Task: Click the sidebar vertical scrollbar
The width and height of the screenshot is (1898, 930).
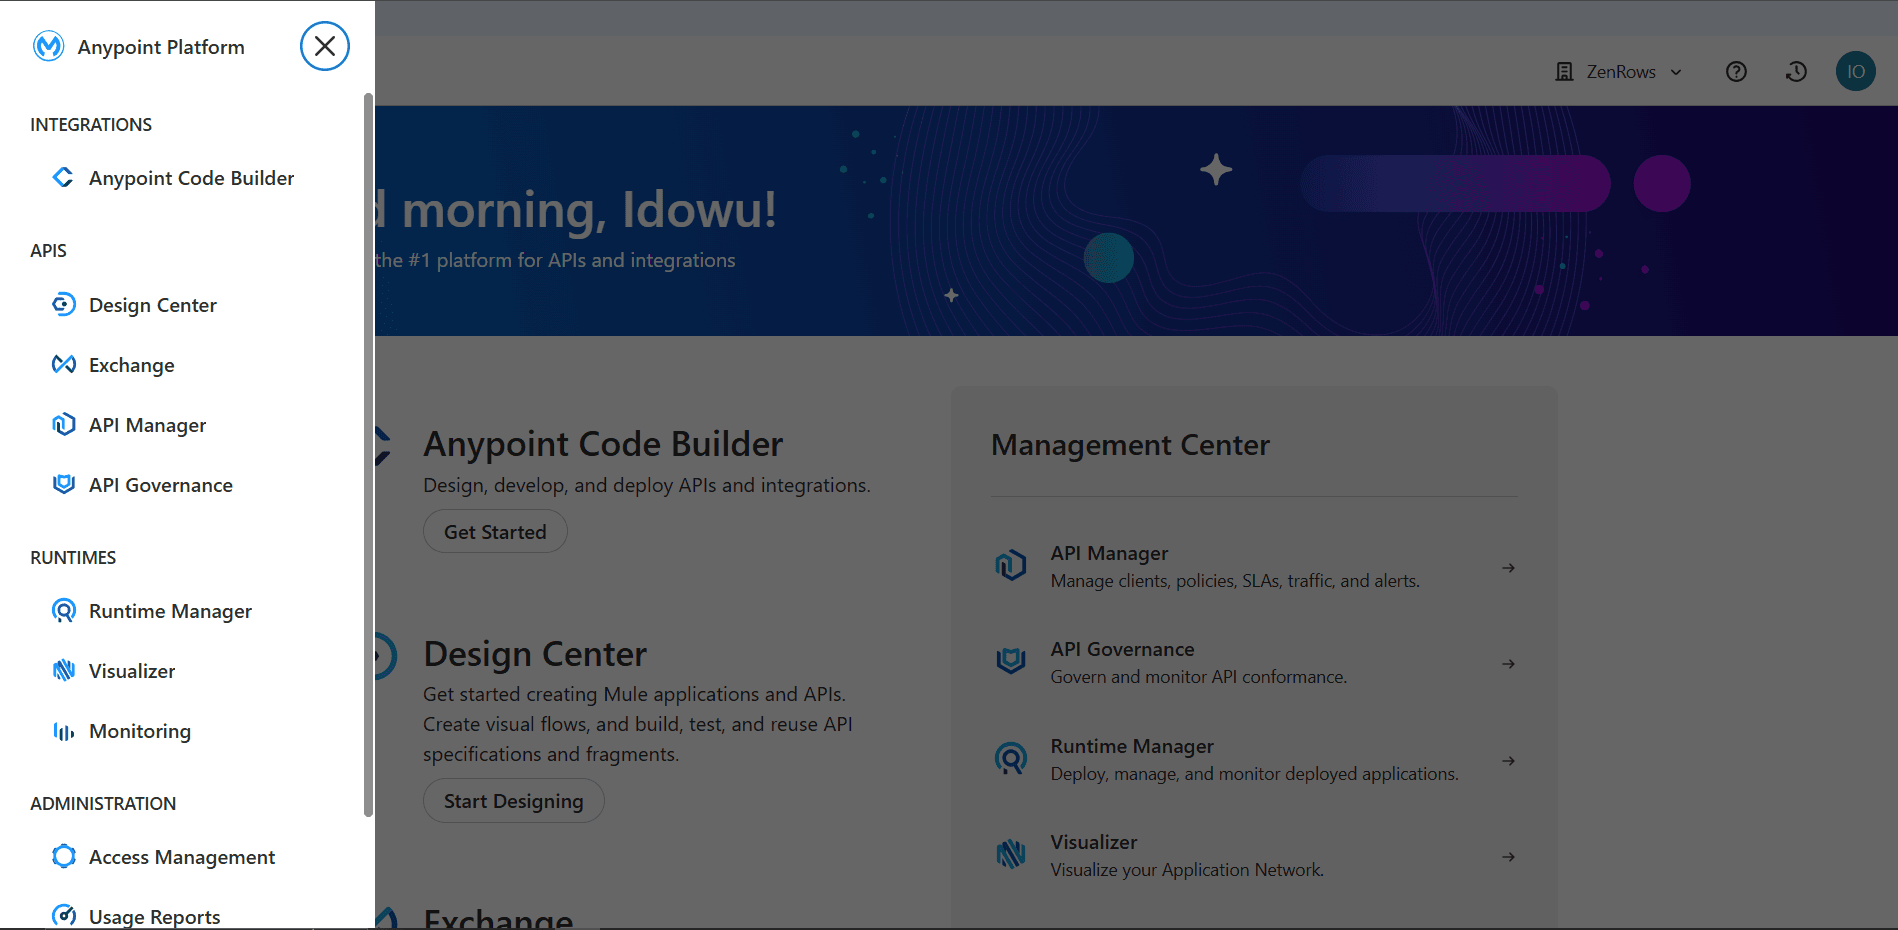Action: pos(368,455)
